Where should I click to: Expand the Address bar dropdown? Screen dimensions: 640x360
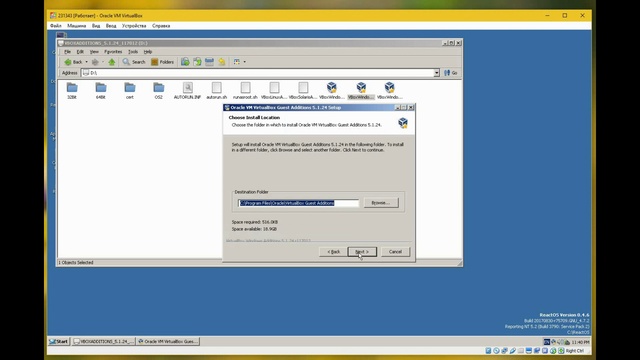click(436, 73)
